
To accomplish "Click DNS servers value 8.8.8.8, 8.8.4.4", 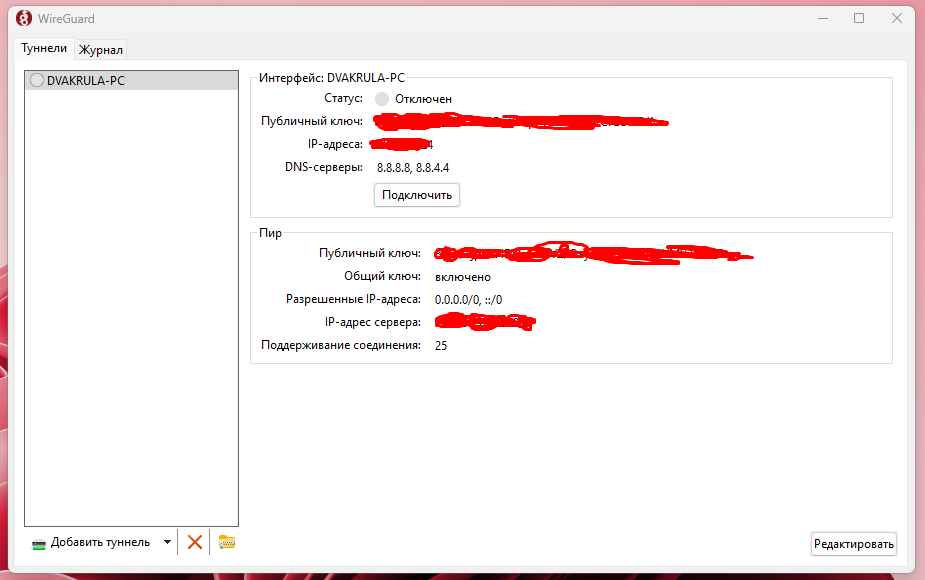I will pyautogui.click(x=413, y=168).
